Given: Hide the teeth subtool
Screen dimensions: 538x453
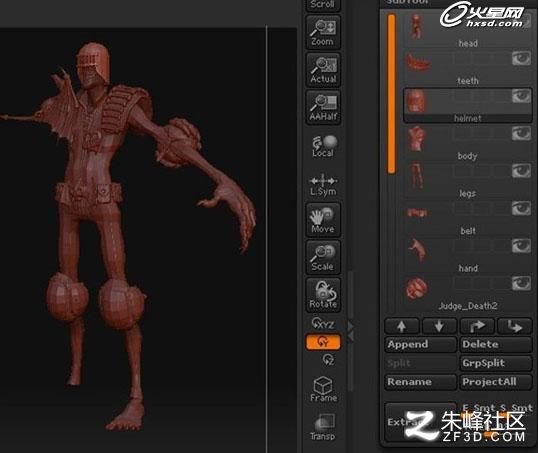Looking at the screenshot, I should 521,59.
